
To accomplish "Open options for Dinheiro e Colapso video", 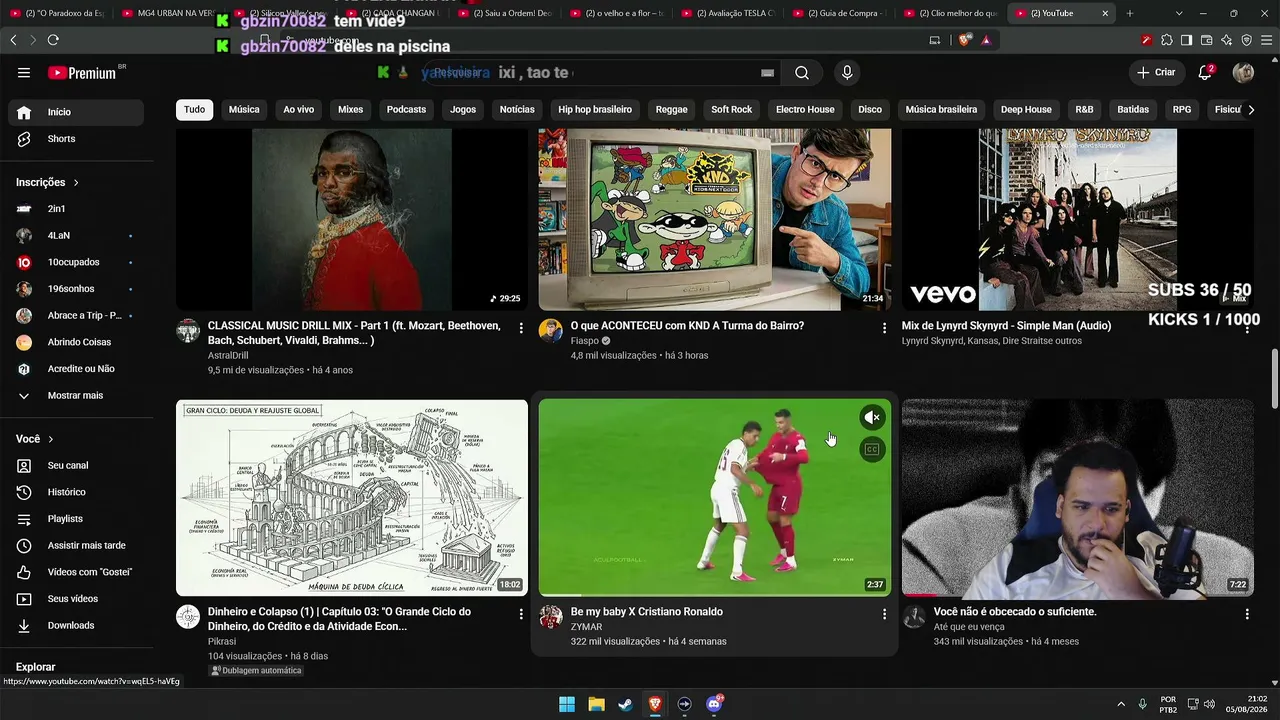I will tap(521, 613).
